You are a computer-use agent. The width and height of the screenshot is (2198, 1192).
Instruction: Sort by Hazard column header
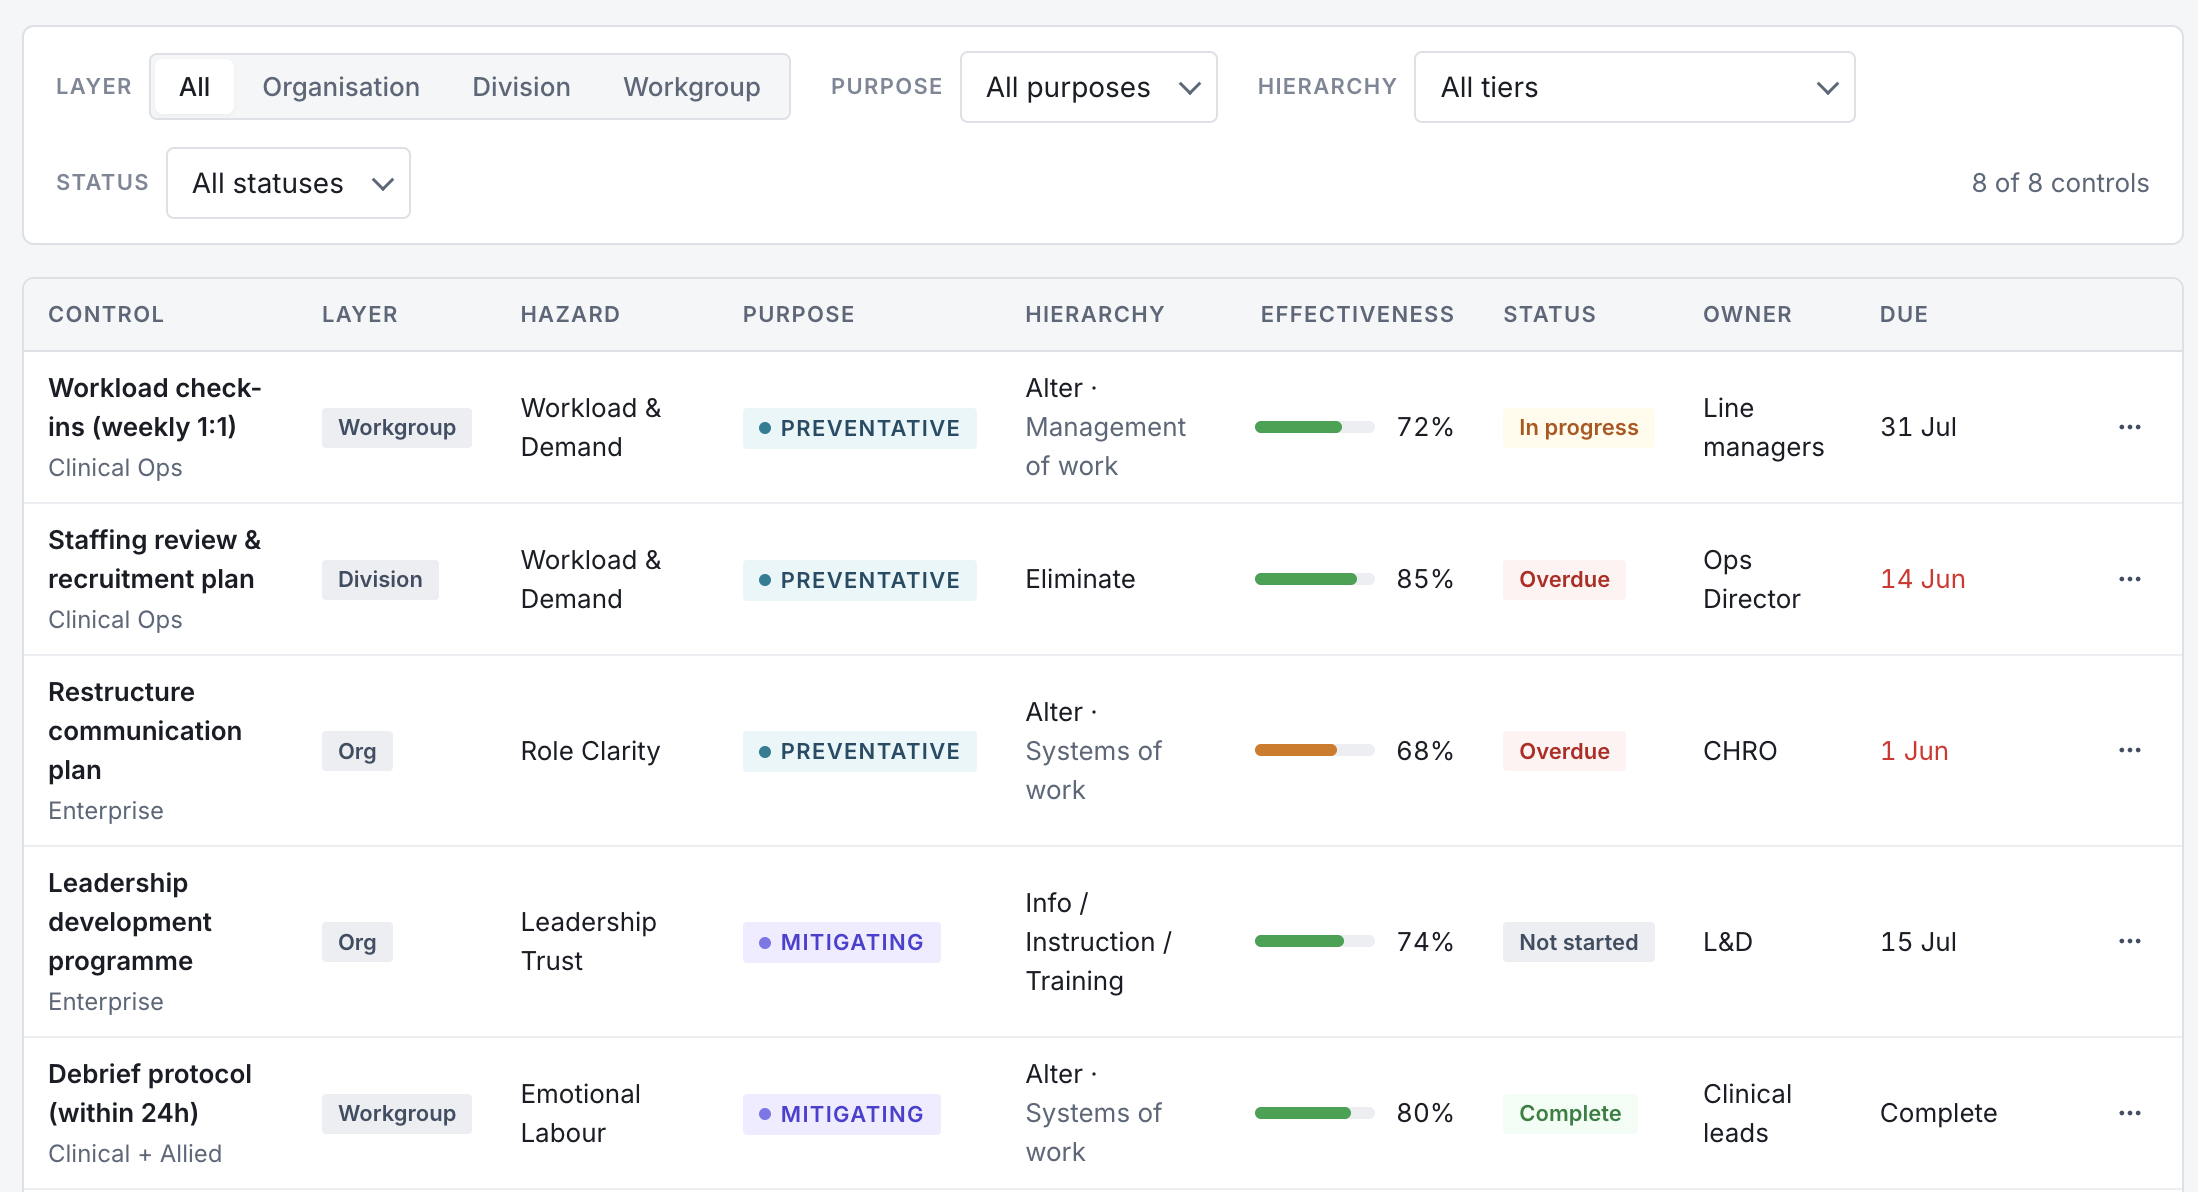pyautogui.click(x=570, y=314)
